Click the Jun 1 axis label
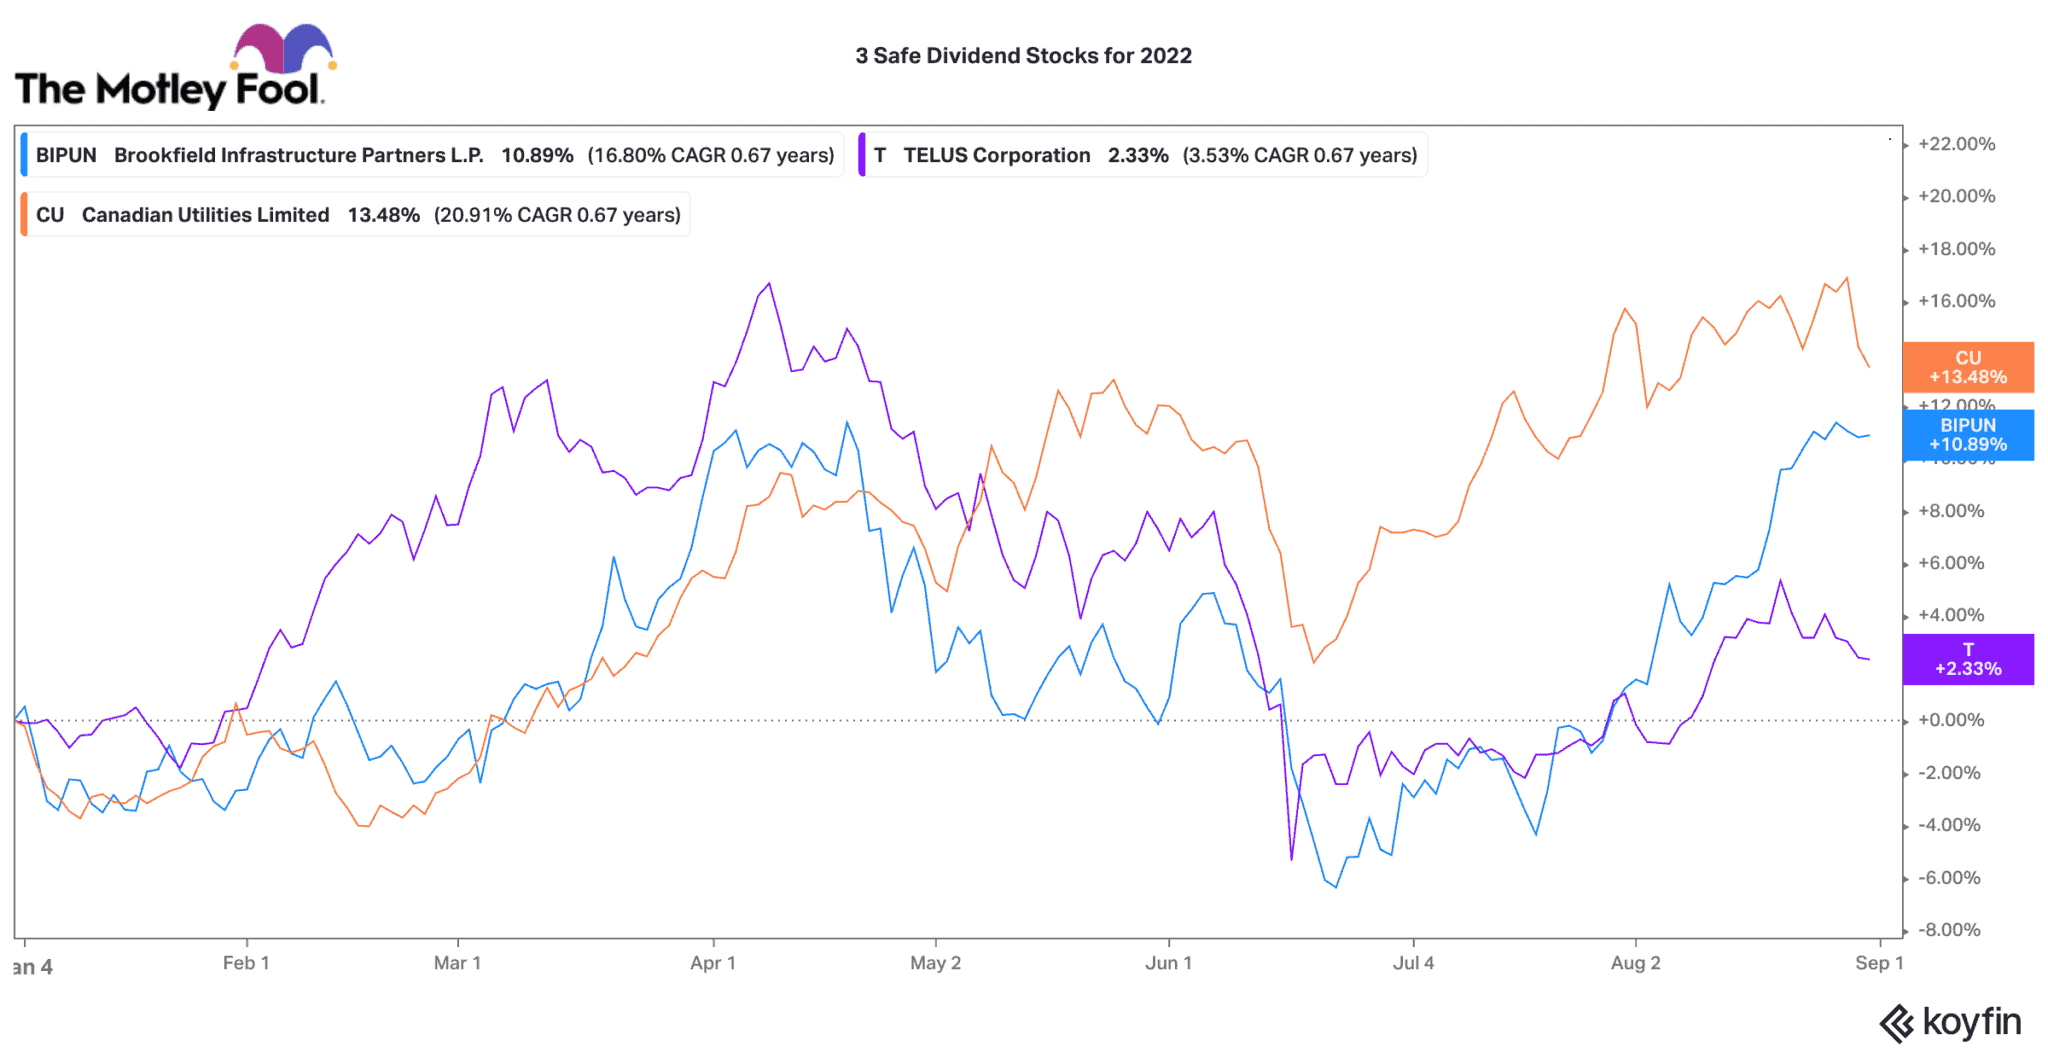The width and height of the screenshot is (2048, 1058). [1168, 963]
